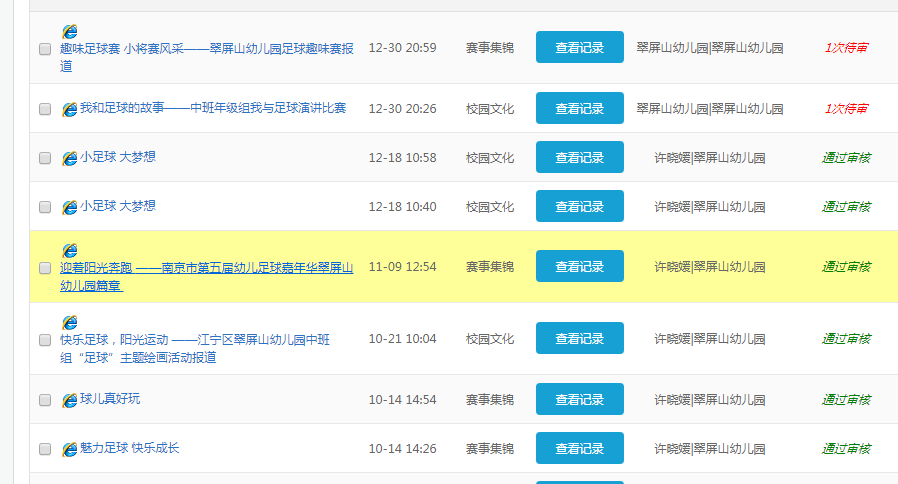Screen dimensions: 898x484
Task: Click IE icon beside 球儿真好玩 title
Action: (x=69, y=400)
